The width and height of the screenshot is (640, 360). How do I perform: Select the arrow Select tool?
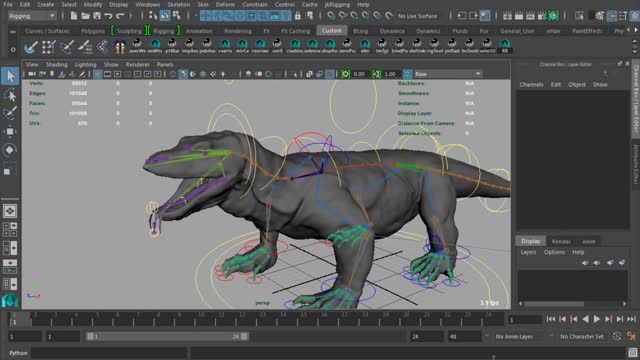tap(10, 76)
